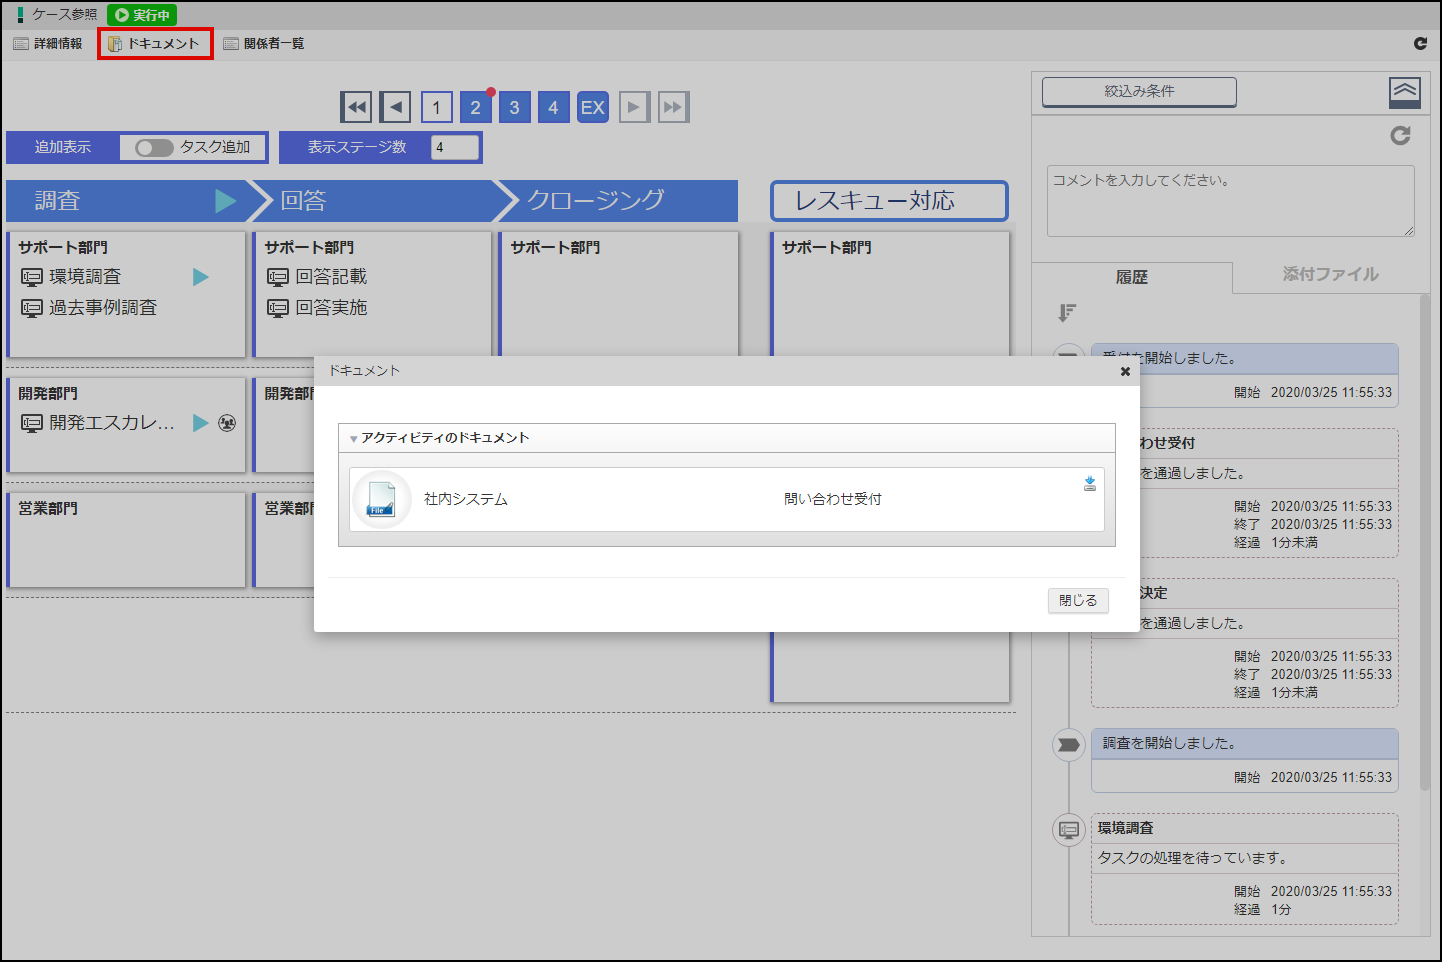Click the download icon for 社内システム document
The image size is (1442, 962).
pos(1089,484)
